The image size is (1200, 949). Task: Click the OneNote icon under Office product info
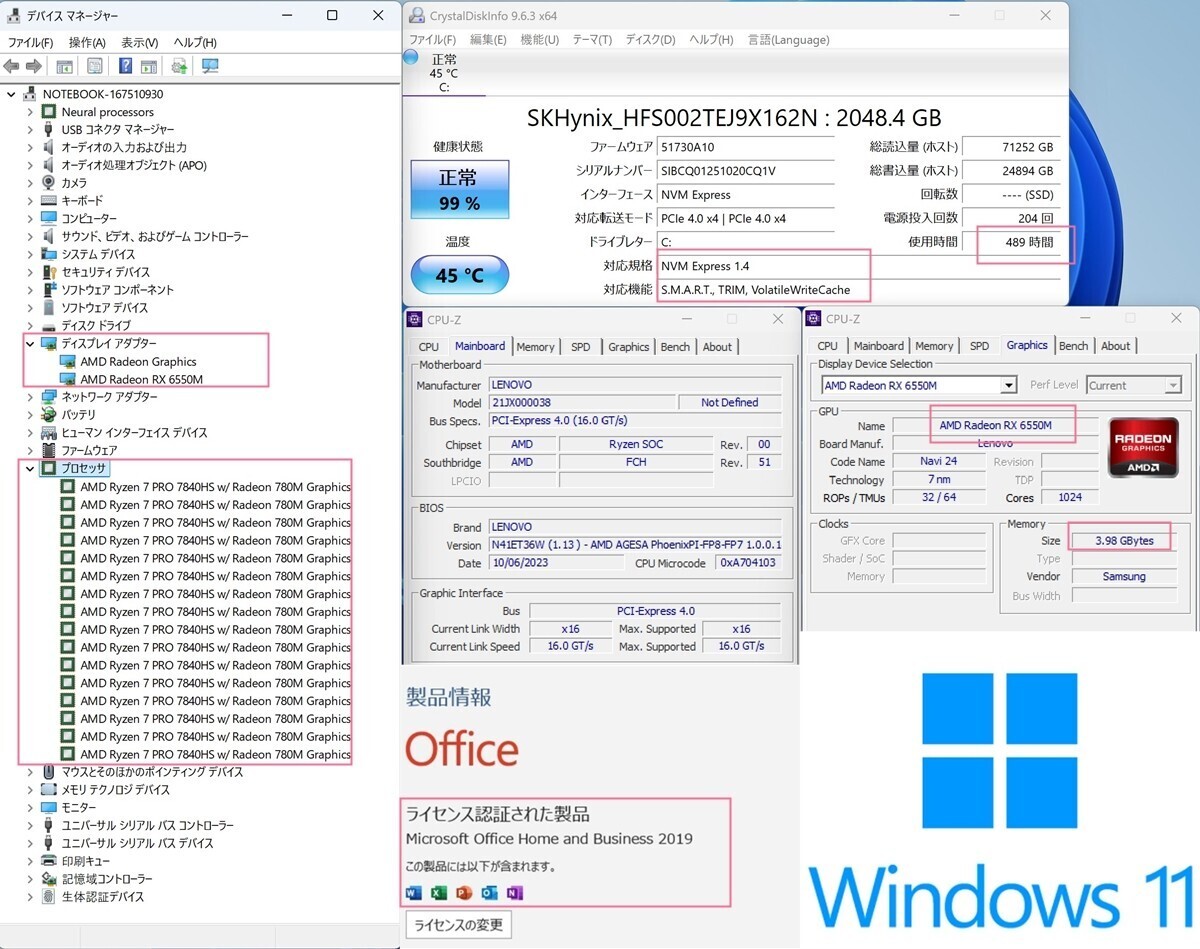[514, 892]
